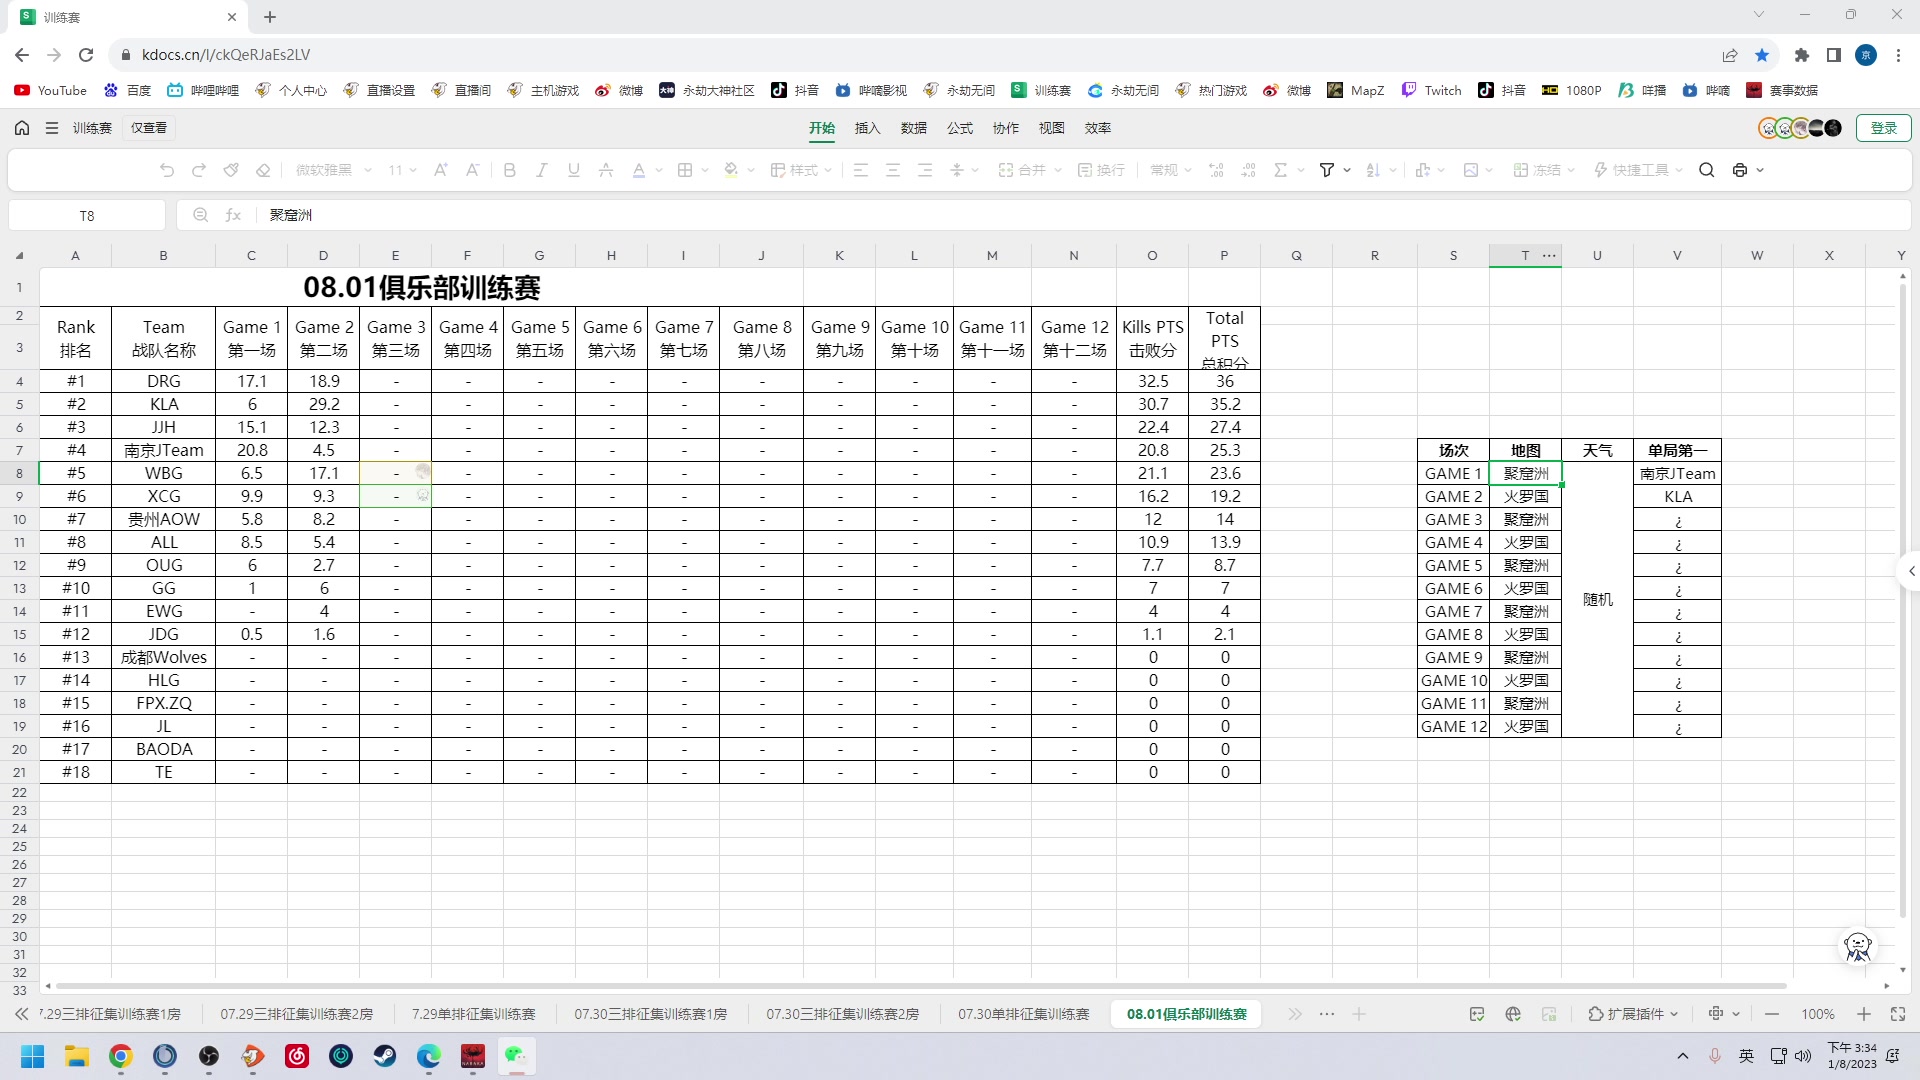Click the 仅查看 view-only label
Viewport: 1920px width, 1080px height.
[149, 128]
